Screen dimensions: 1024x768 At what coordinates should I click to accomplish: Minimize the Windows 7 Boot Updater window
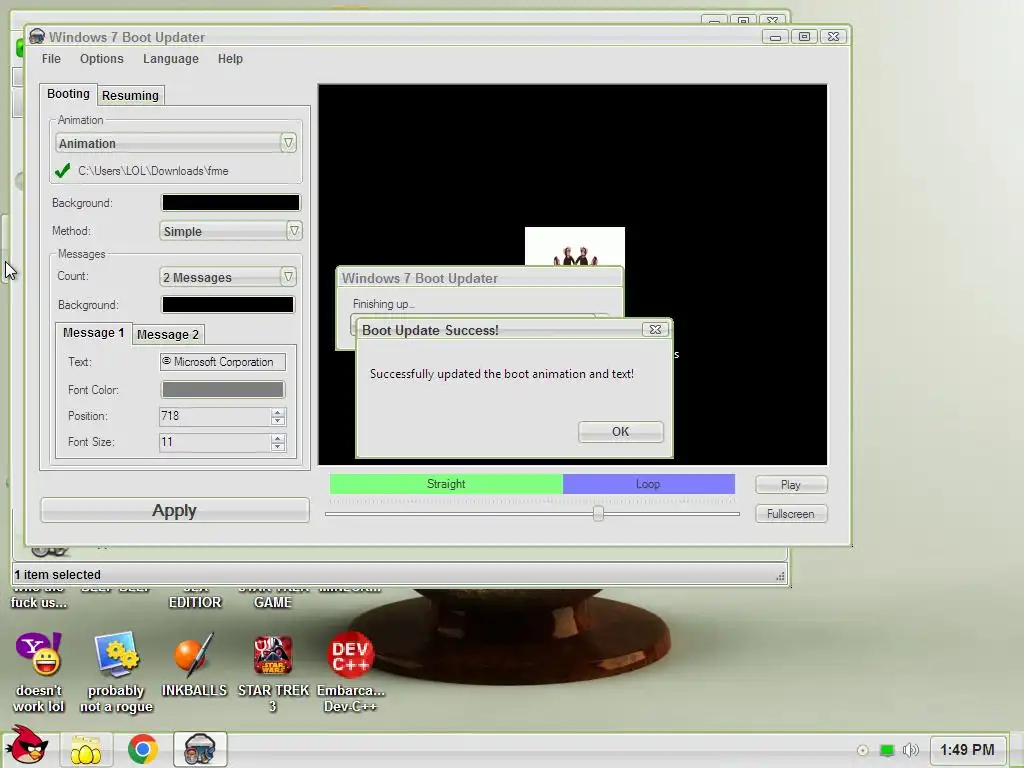[775, 37]
